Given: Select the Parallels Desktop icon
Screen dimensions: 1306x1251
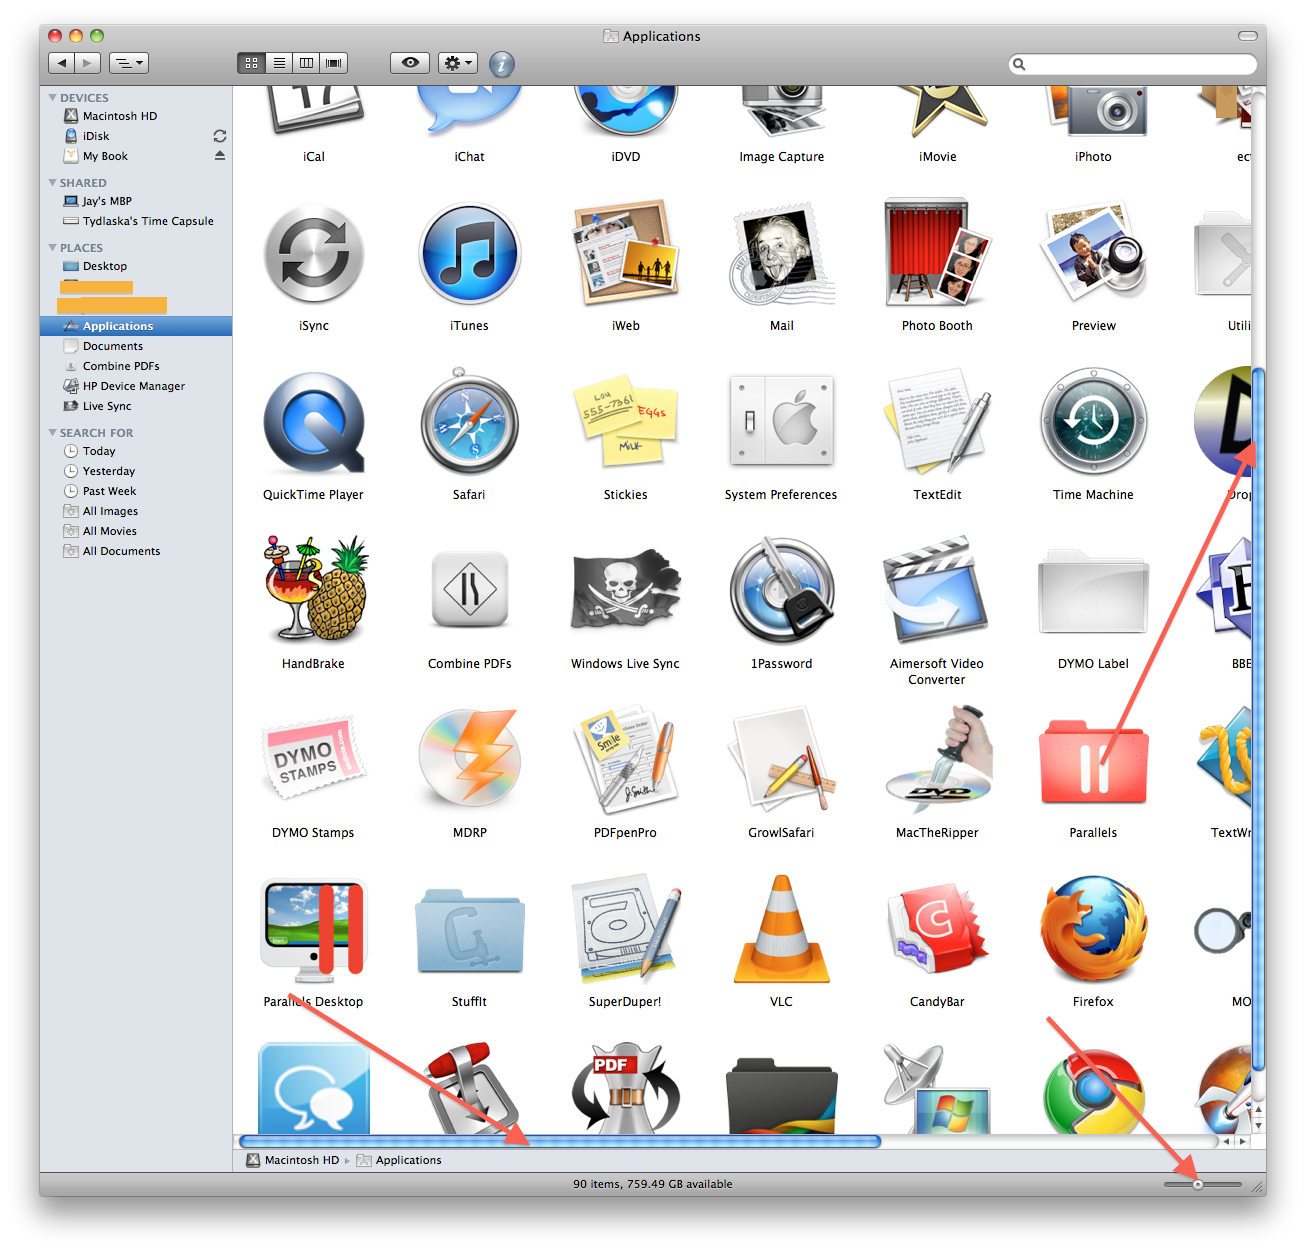Looking at the screenshot, I should pyautogui.click(x=314, y=929).
